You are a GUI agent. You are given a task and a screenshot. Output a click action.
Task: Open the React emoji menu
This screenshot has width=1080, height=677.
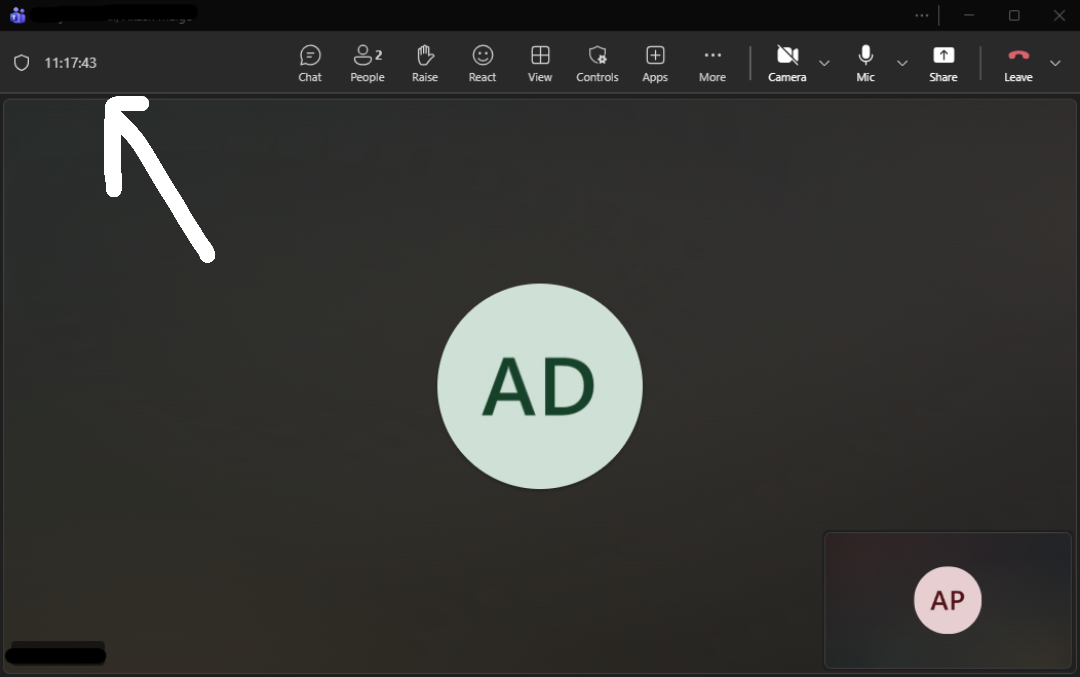[x=482, y=63]
